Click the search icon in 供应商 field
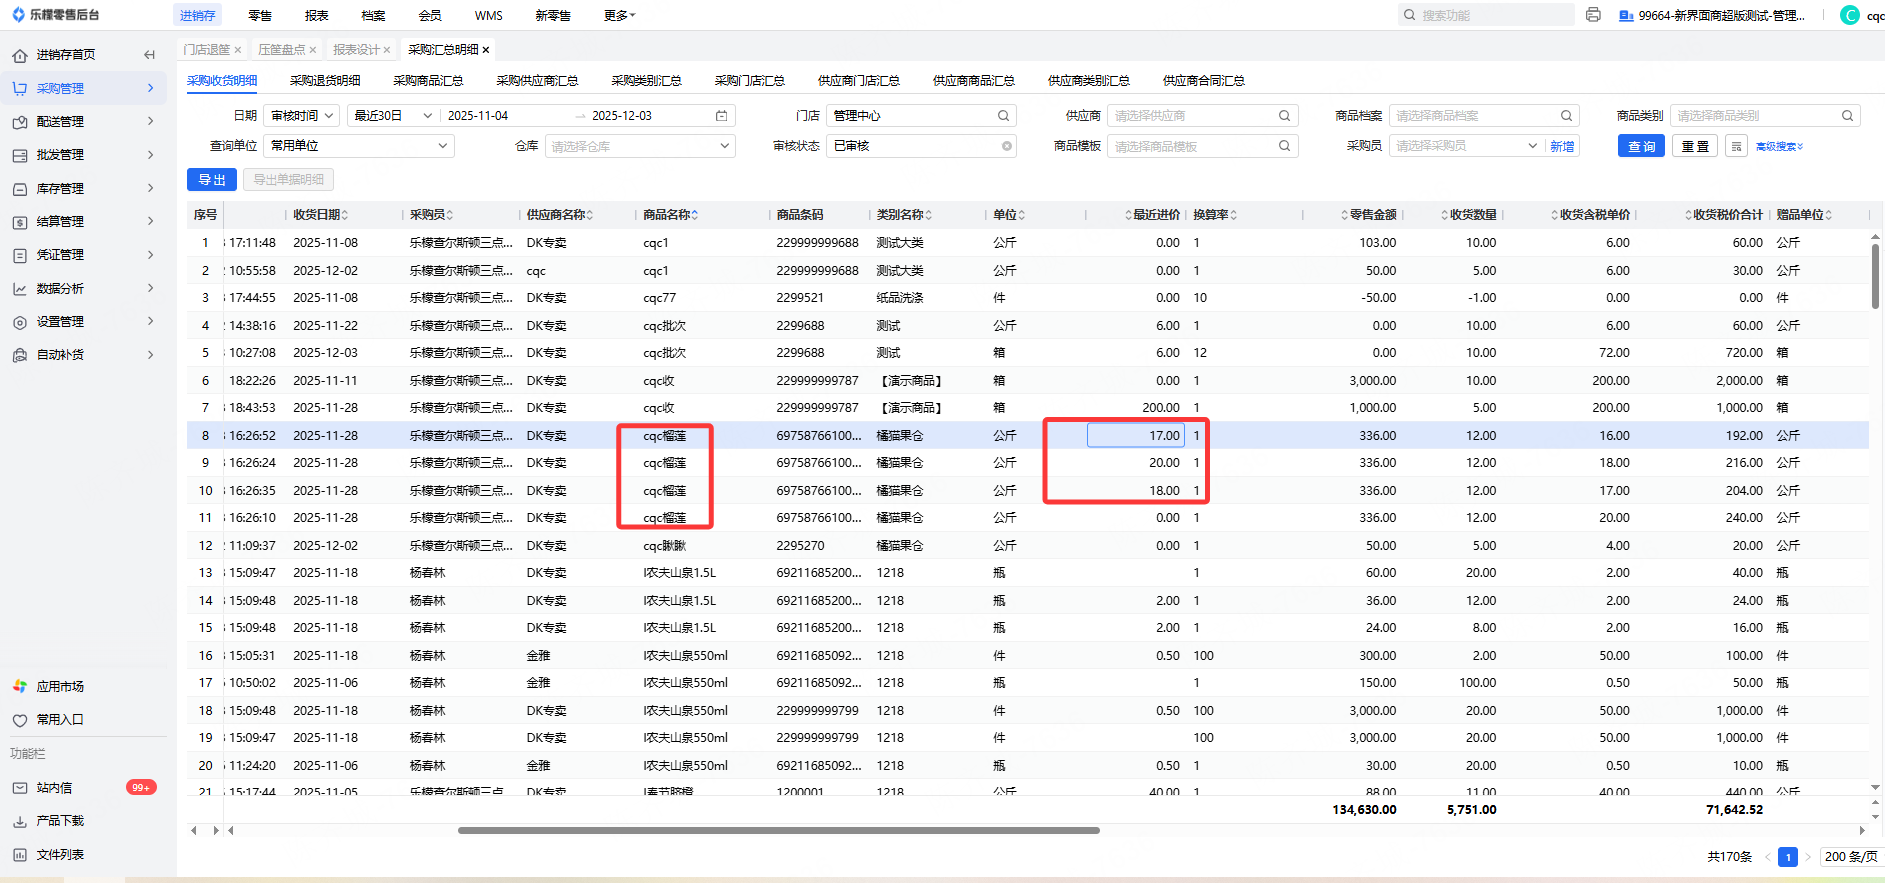 pos(1284,116)
